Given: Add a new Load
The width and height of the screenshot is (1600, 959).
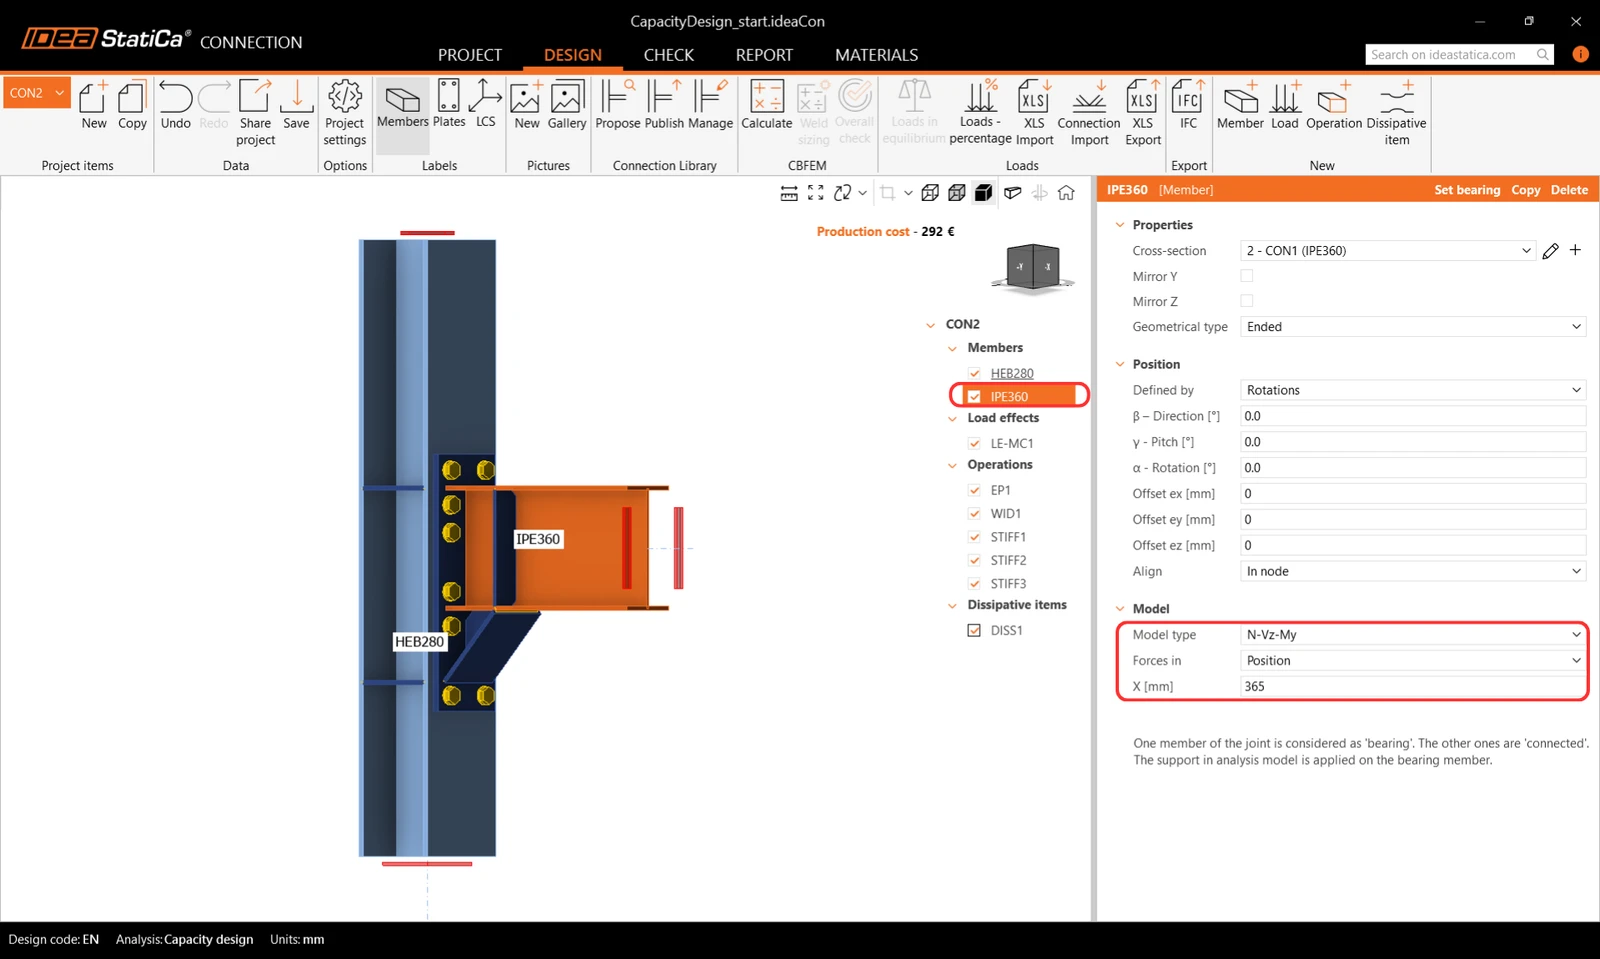Looking at the screenshot, I should click(x=1285, y=105).
